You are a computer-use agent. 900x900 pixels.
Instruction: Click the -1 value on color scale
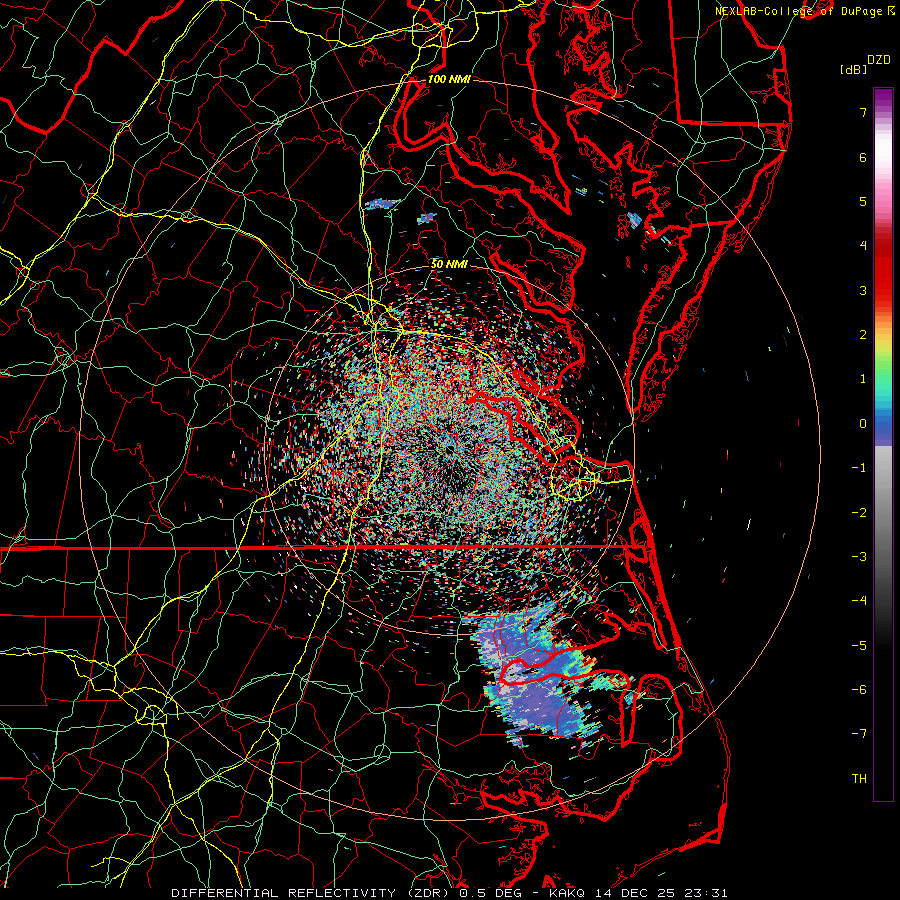859,468
